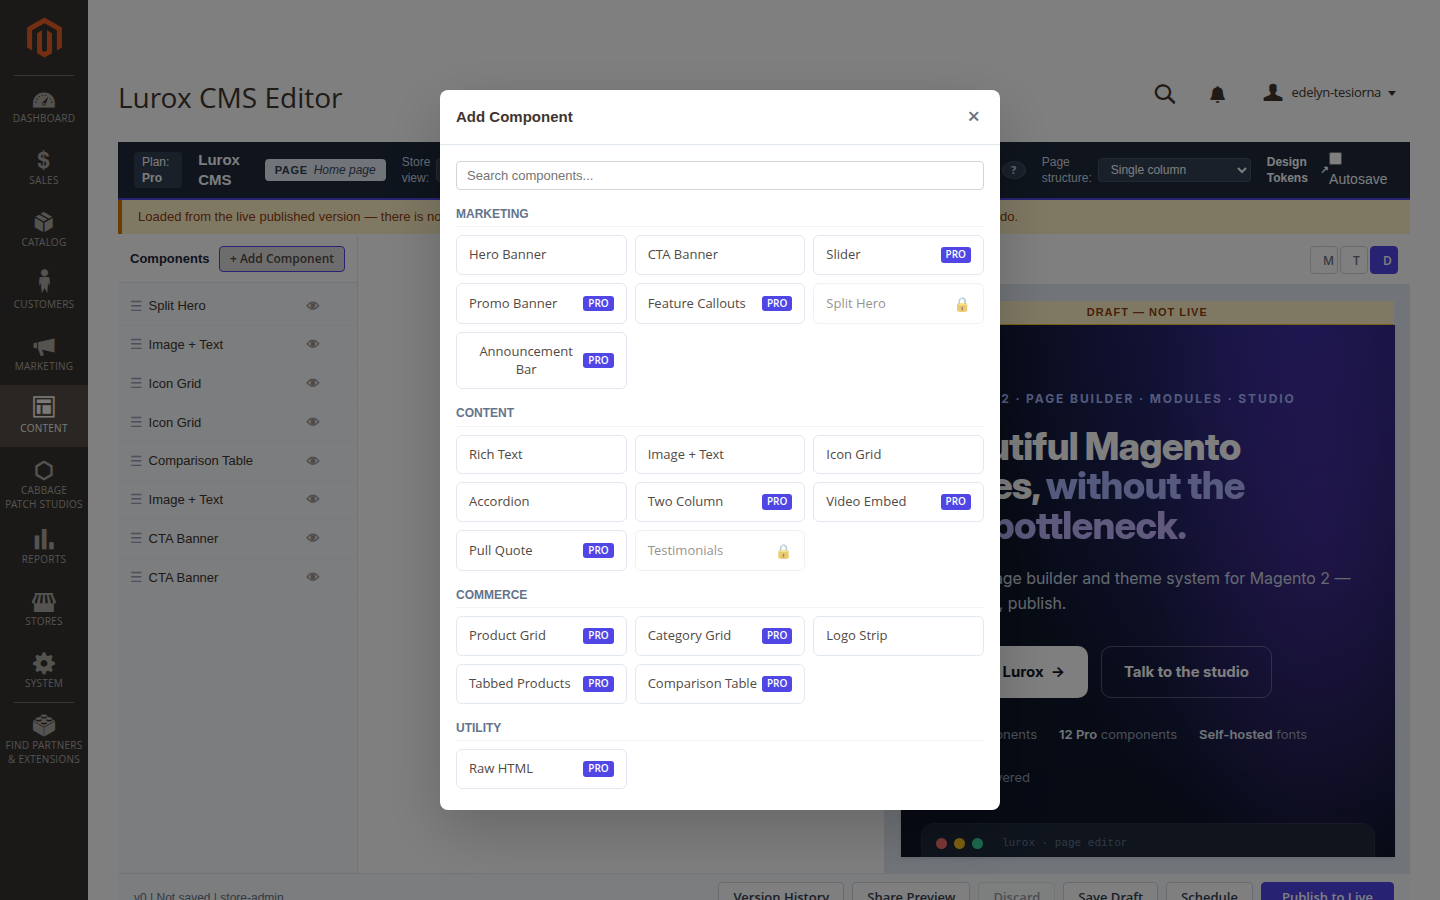Close the Add Component dialog
Image resolution: width=1440 pixels, height=900 pixels.
973,117
